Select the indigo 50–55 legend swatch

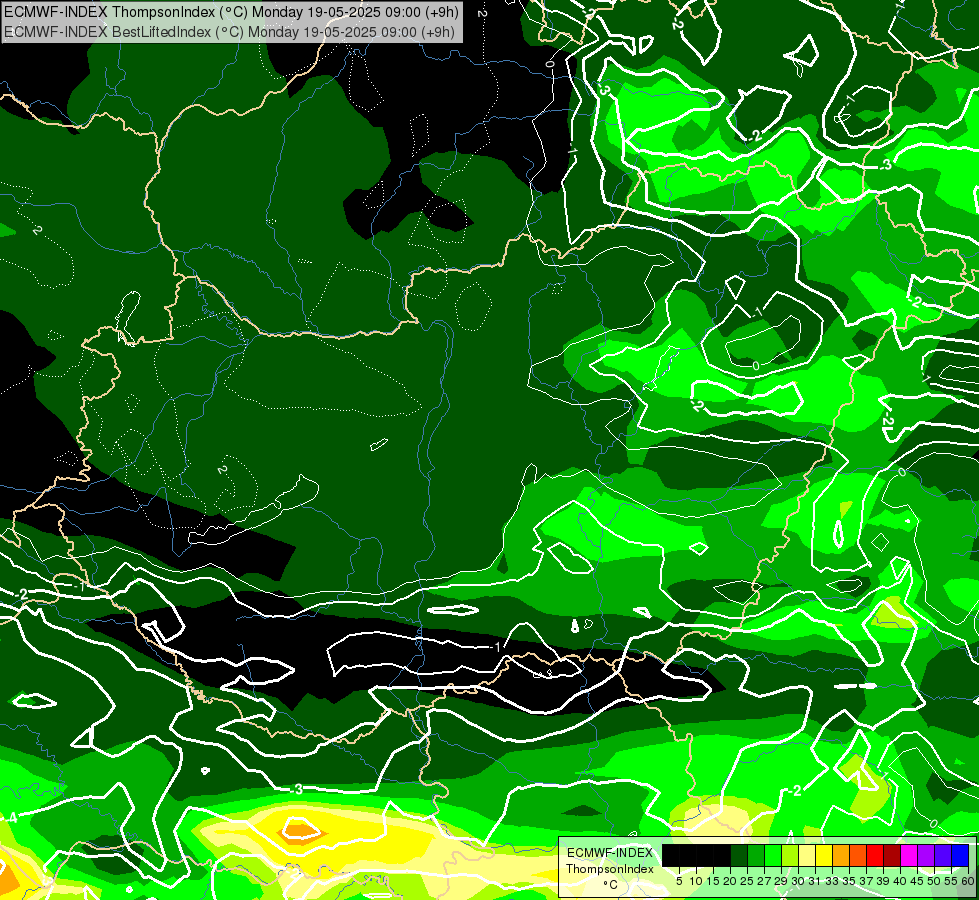point(943,855)
